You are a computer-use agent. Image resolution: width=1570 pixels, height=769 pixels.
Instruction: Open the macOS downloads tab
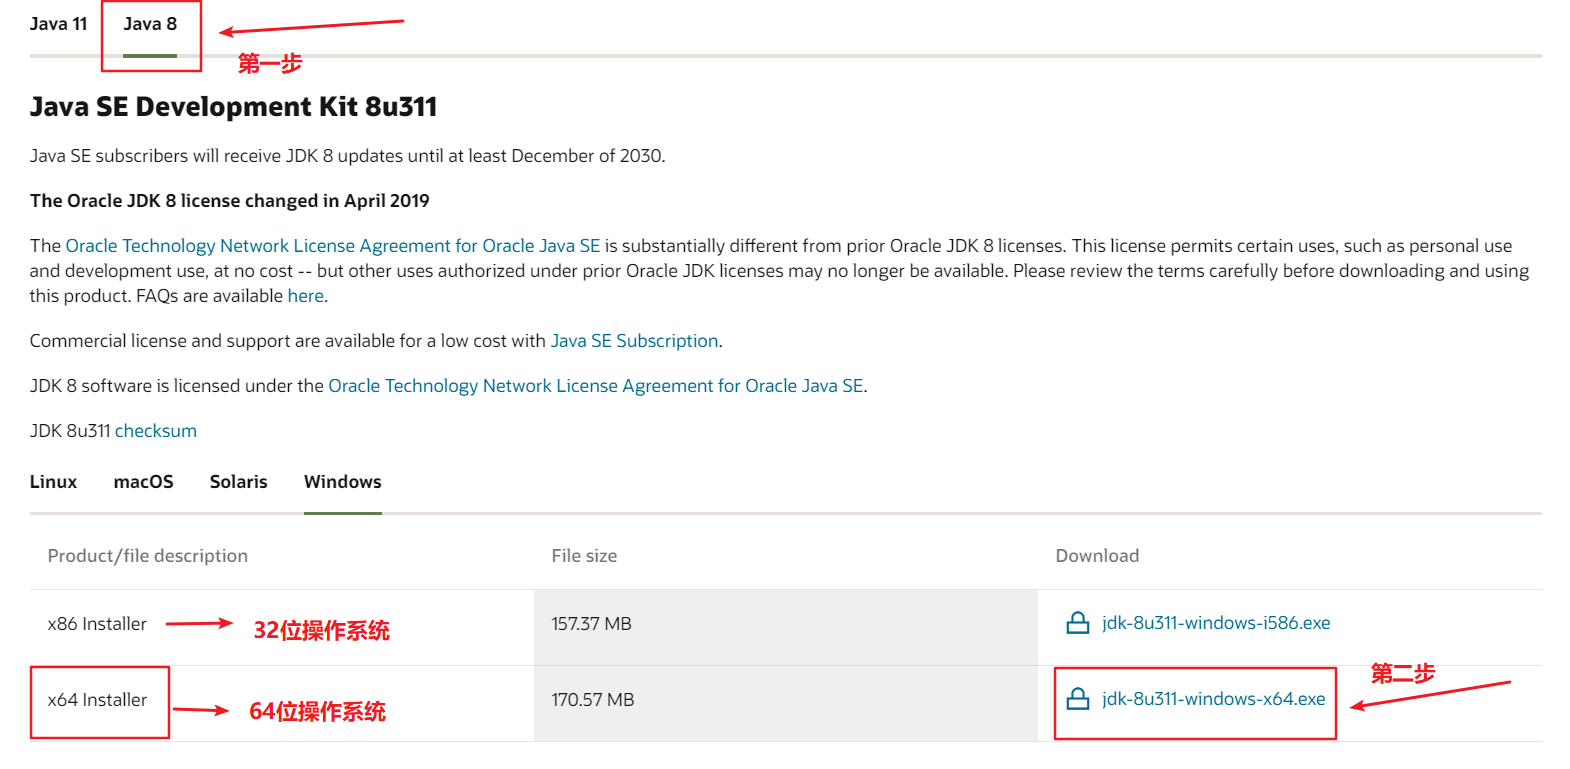tap(143, 482)
